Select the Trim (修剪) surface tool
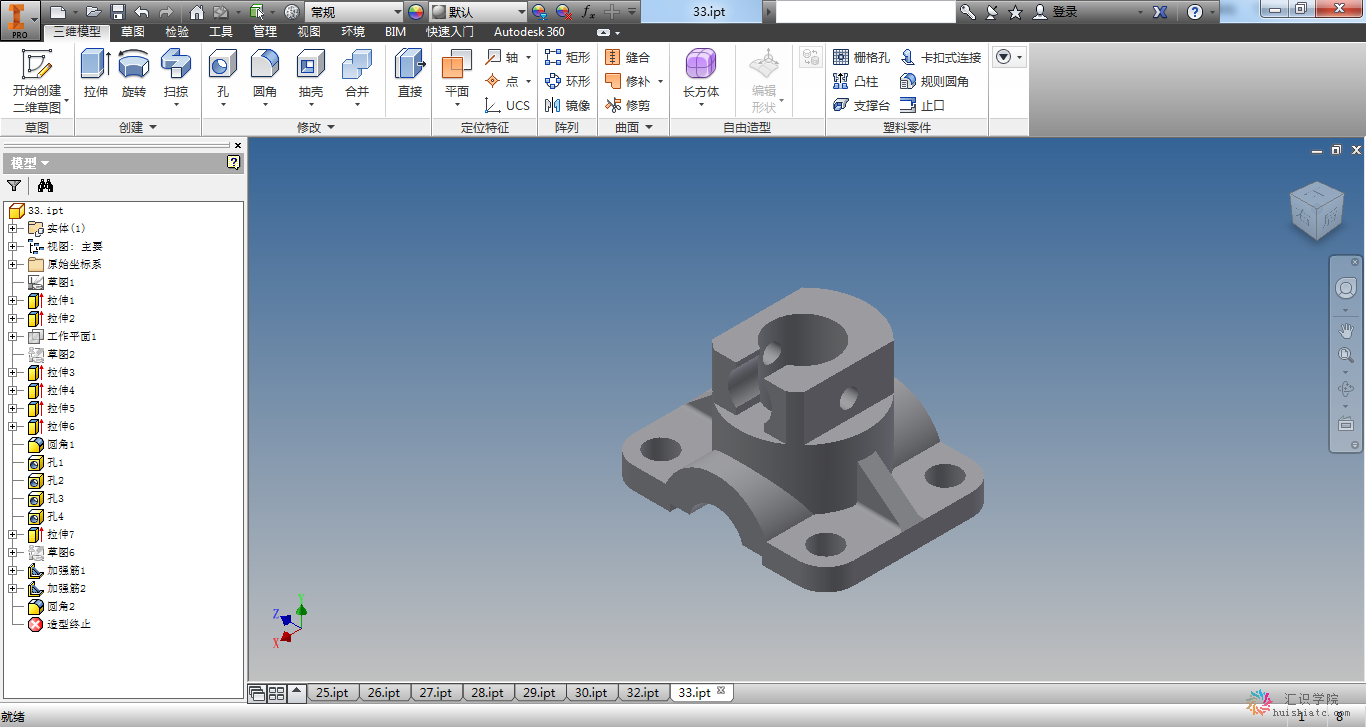This screenshot has height=727, width=1366. 628,105
